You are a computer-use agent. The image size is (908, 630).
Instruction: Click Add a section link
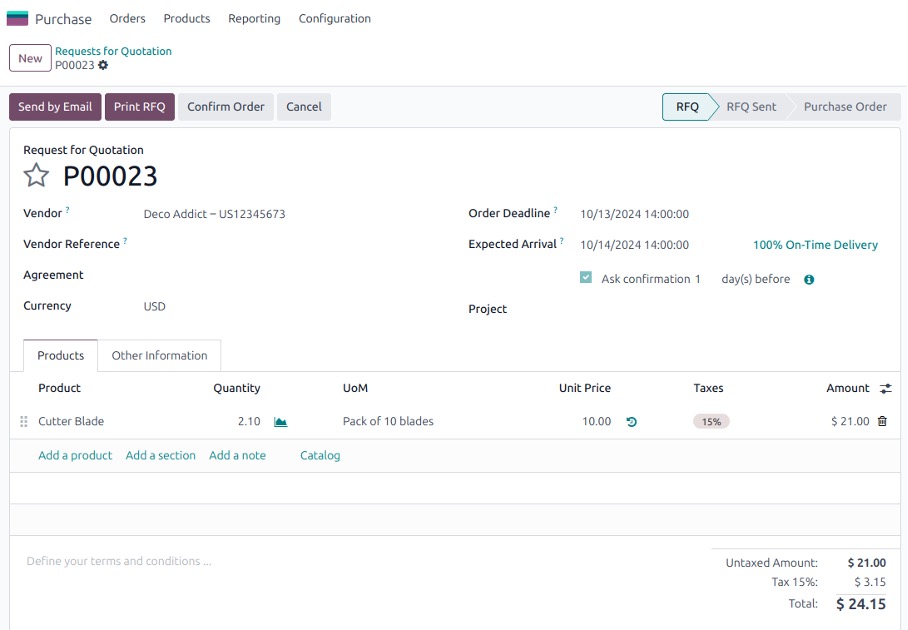tap(160, 456)
